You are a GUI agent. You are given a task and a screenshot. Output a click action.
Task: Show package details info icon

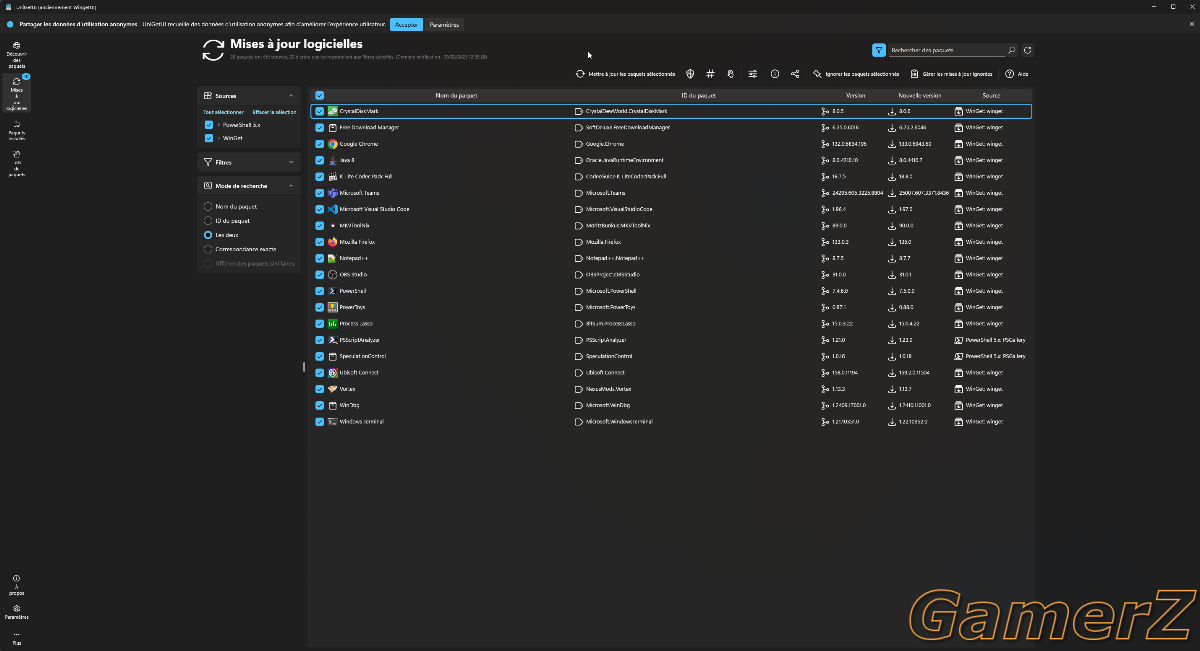[x=775, y=74]
